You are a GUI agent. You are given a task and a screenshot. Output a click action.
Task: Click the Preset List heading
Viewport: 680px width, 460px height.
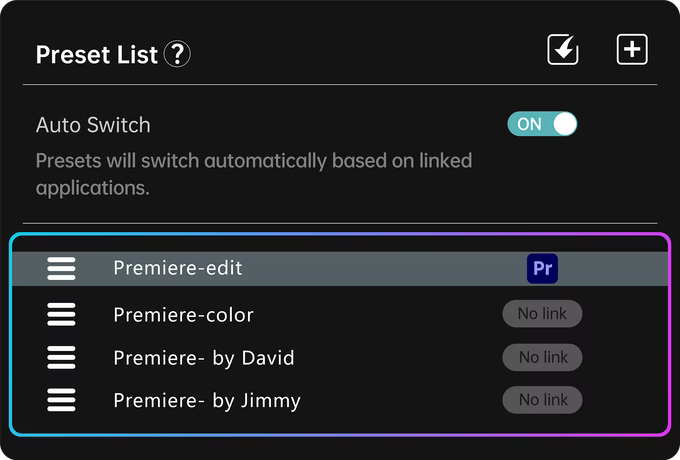(x=97, y=55)
